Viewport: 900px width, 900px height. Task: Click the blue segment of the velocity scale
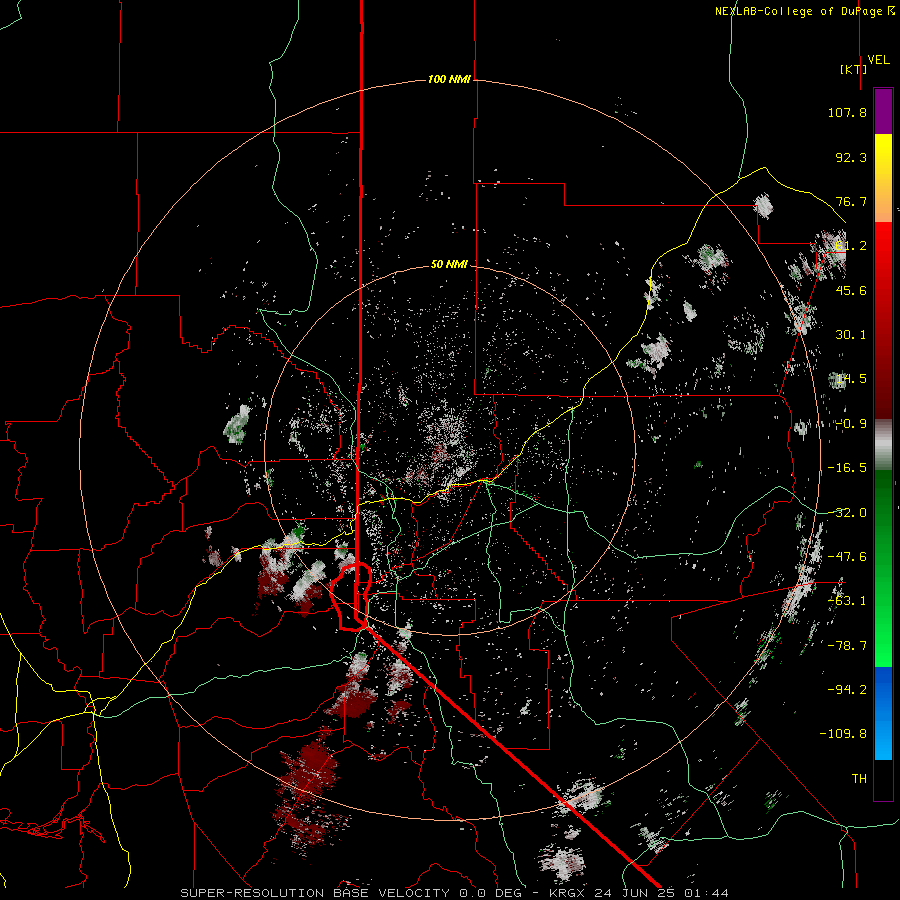tap(883, 713)
